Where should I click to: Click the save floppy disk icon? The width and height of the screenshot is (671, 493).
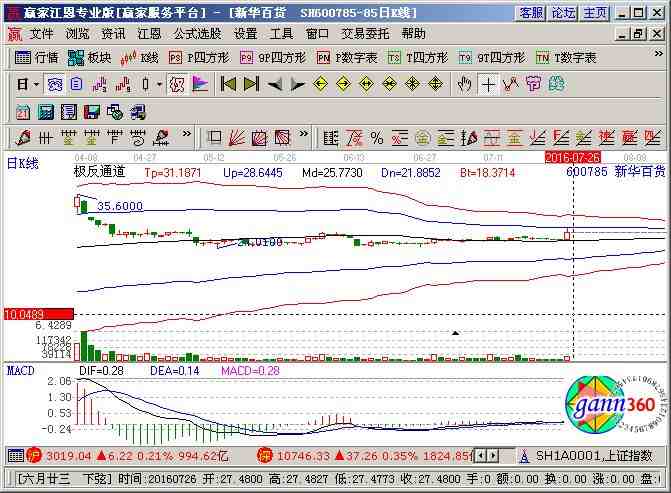[92, 112]
